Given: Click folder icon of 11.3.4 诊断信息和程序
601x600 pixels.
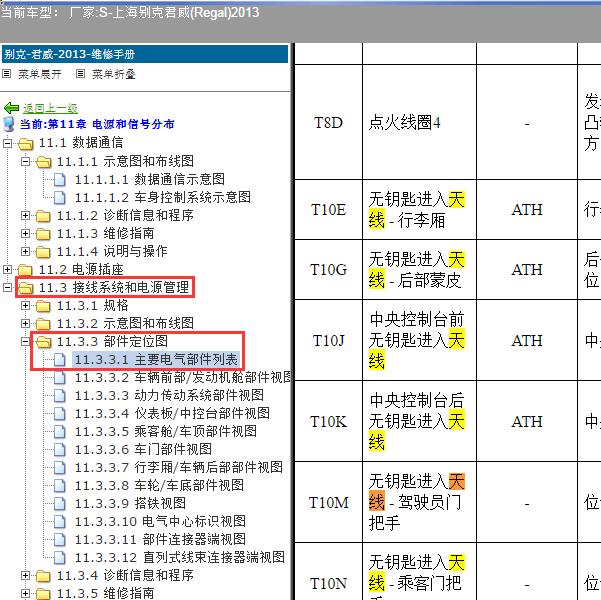Looking at the screenshot, I should pyautogui.click(x=43, y=576).
